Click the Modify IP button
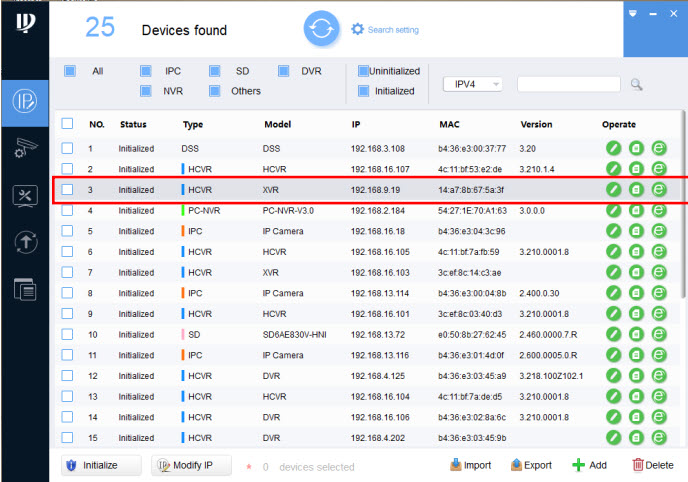This screenshot has width=688, height=482. tap(191, 465)
